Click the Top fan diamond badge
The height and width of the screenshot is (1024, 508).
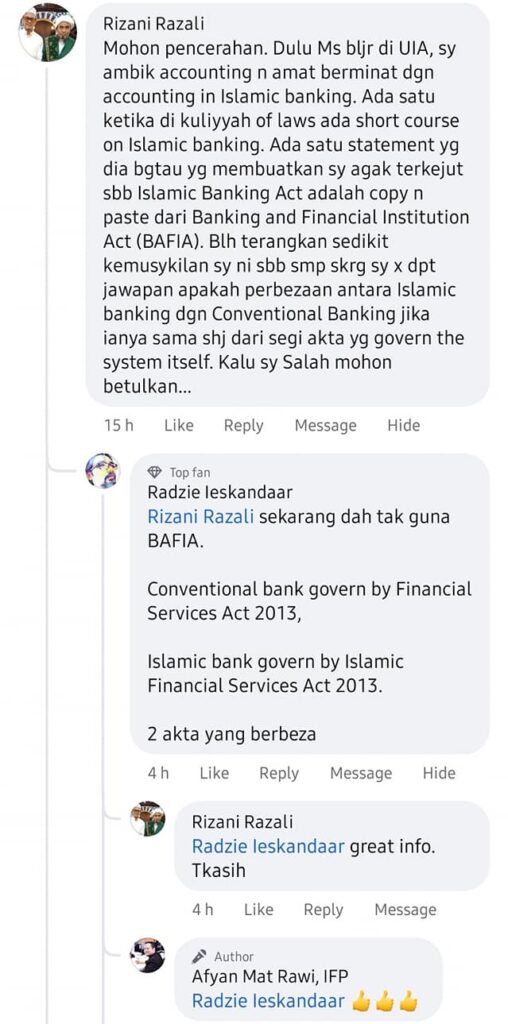(x=155, y=472)
